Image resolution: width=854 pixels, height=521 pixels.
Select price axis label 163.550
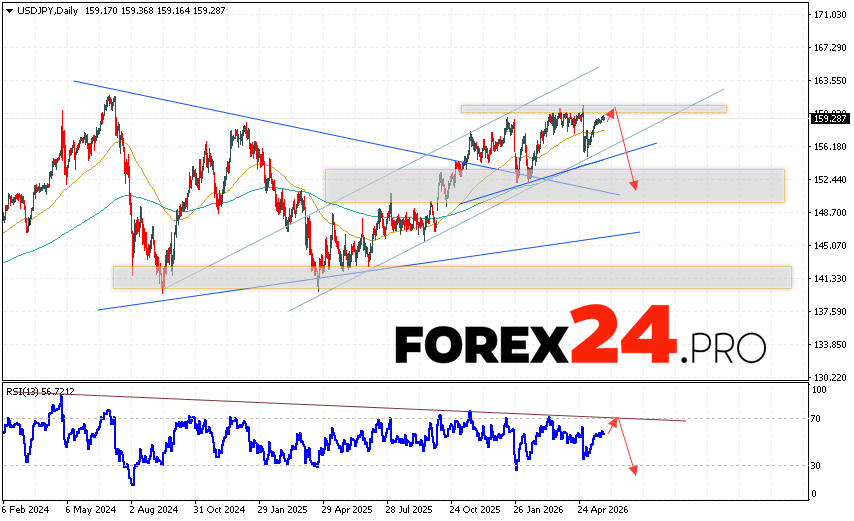(x=830, y=81)
